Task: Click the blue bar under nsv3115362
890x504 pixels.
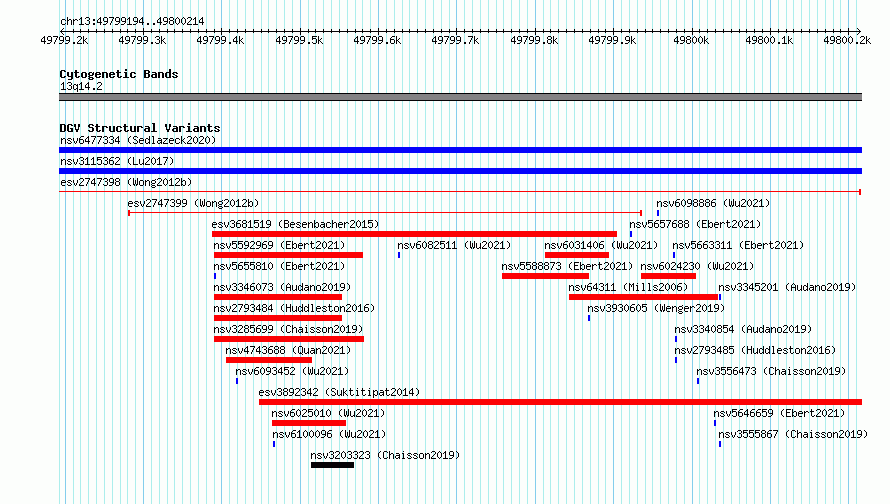Action: 460,171
